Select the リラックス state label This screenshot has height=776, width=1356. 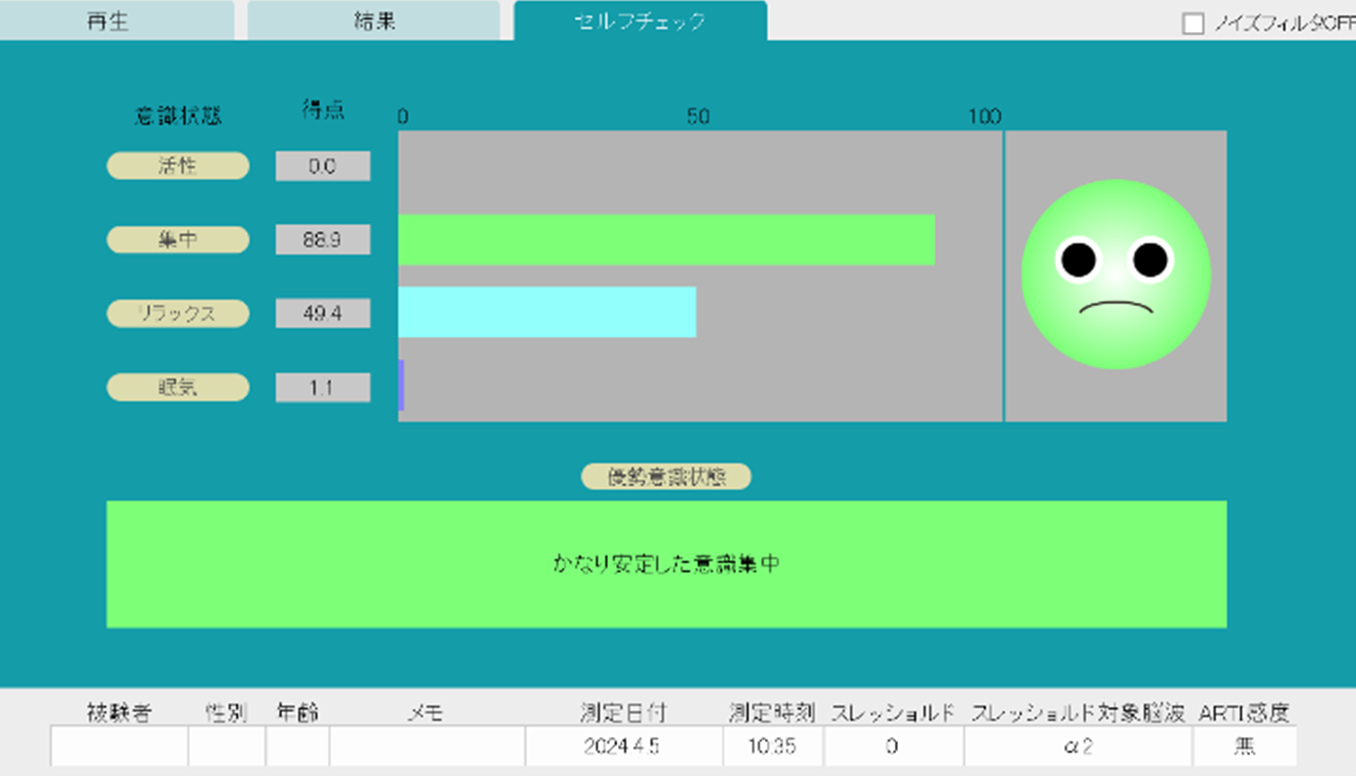(178, 313)
